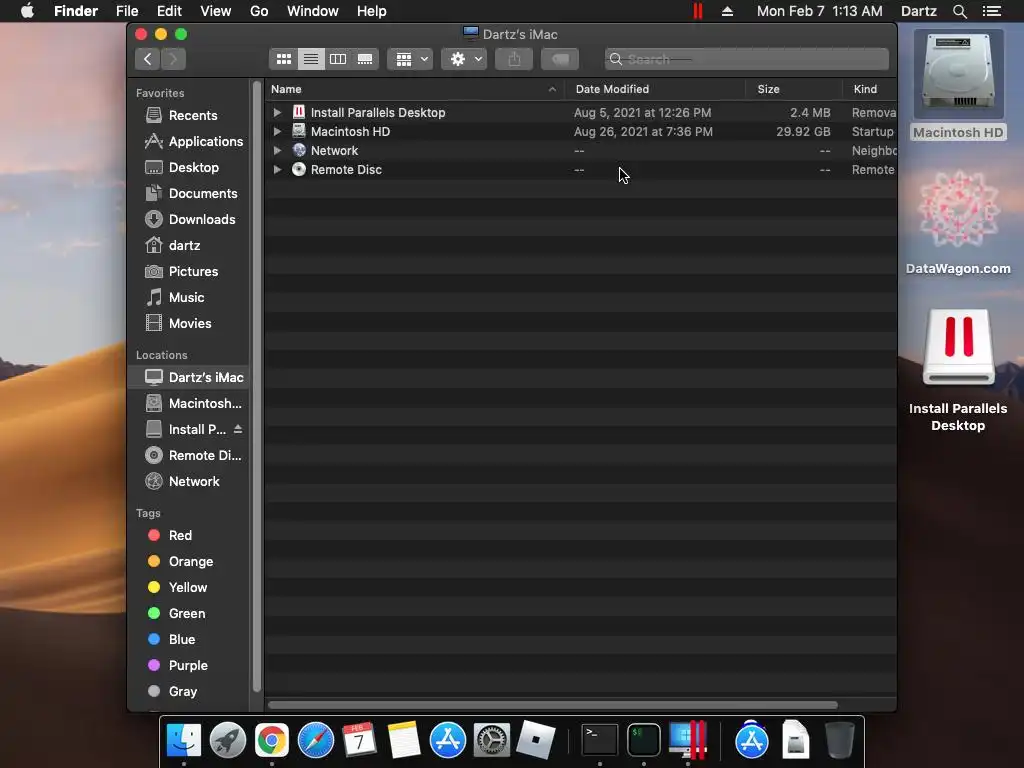Screen dimensions: 1024x768
Task: Open Terminal from the Dock
Action: 600,740
